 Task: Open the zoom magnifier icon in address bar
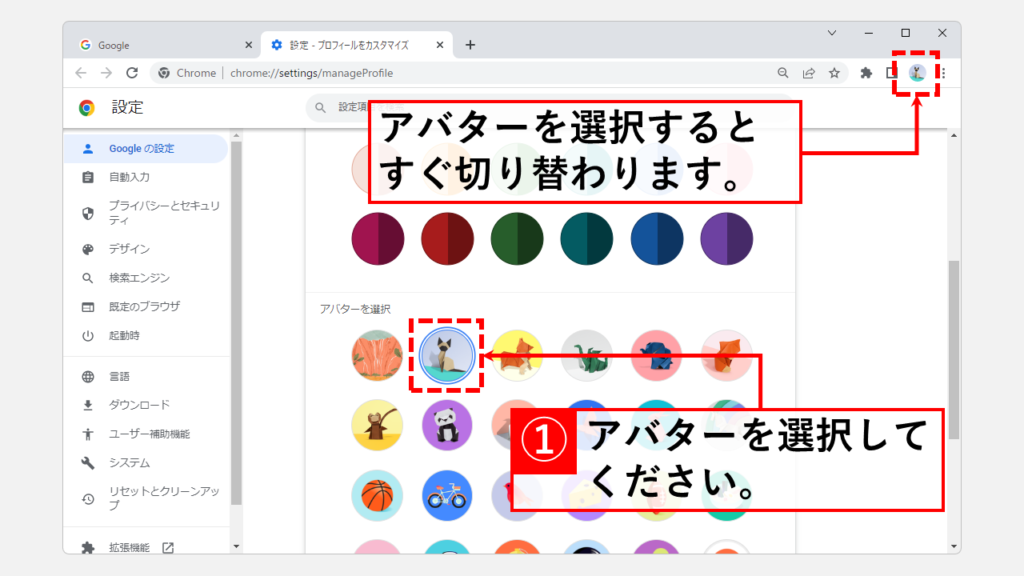782,73
